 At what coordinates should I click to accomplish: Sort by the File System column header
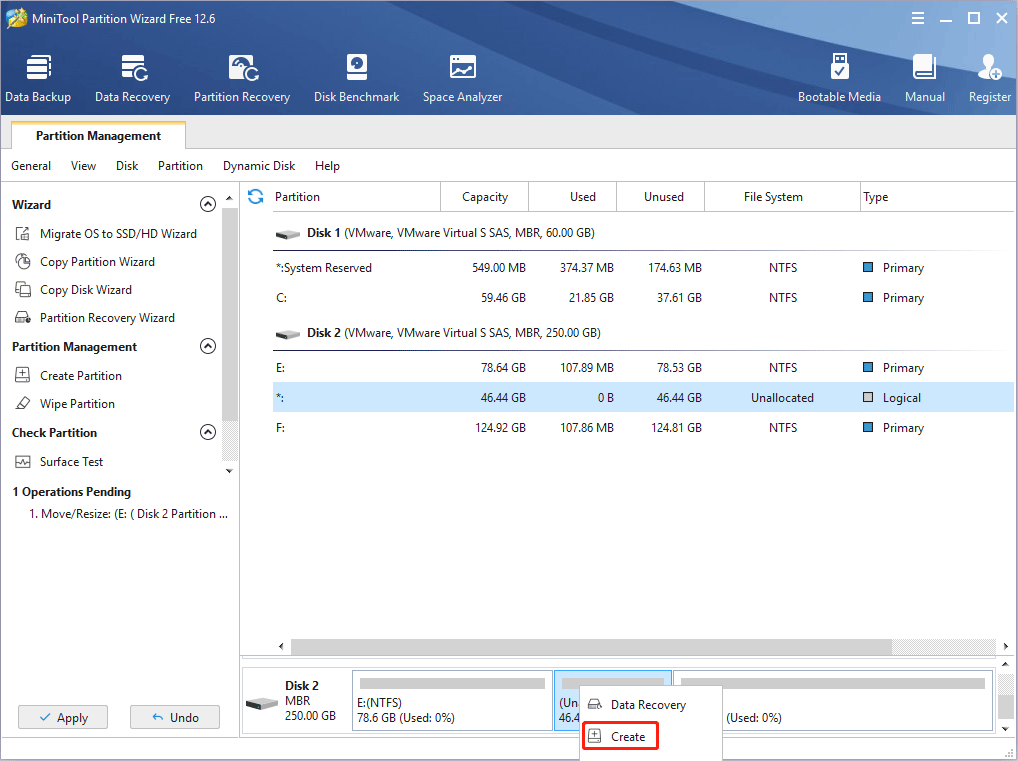[782, 197]
